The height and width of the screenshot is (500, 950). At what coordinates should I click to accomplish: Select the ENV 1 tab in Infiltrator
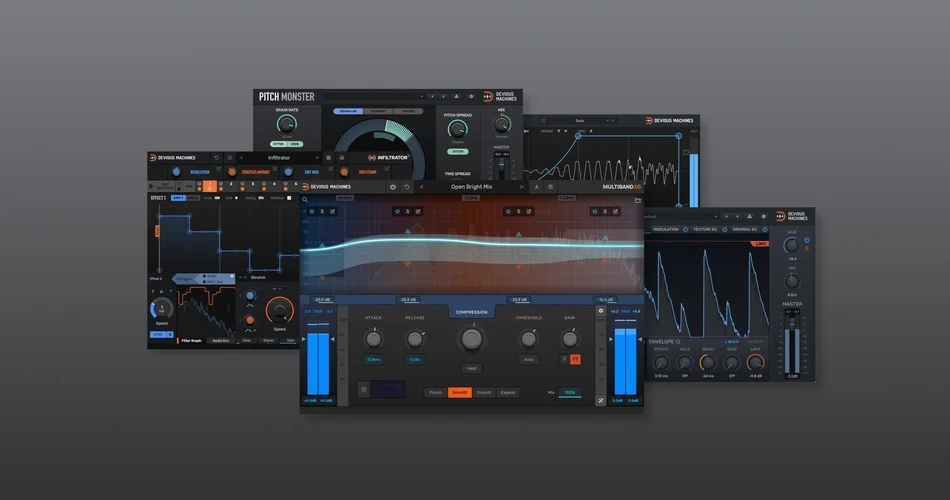pyautogui.click(x=178, y=198)
